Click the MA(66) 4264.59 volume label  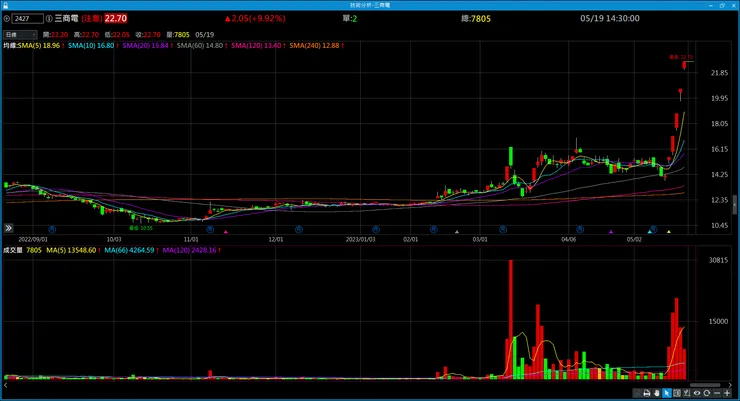tap(129, 250)
